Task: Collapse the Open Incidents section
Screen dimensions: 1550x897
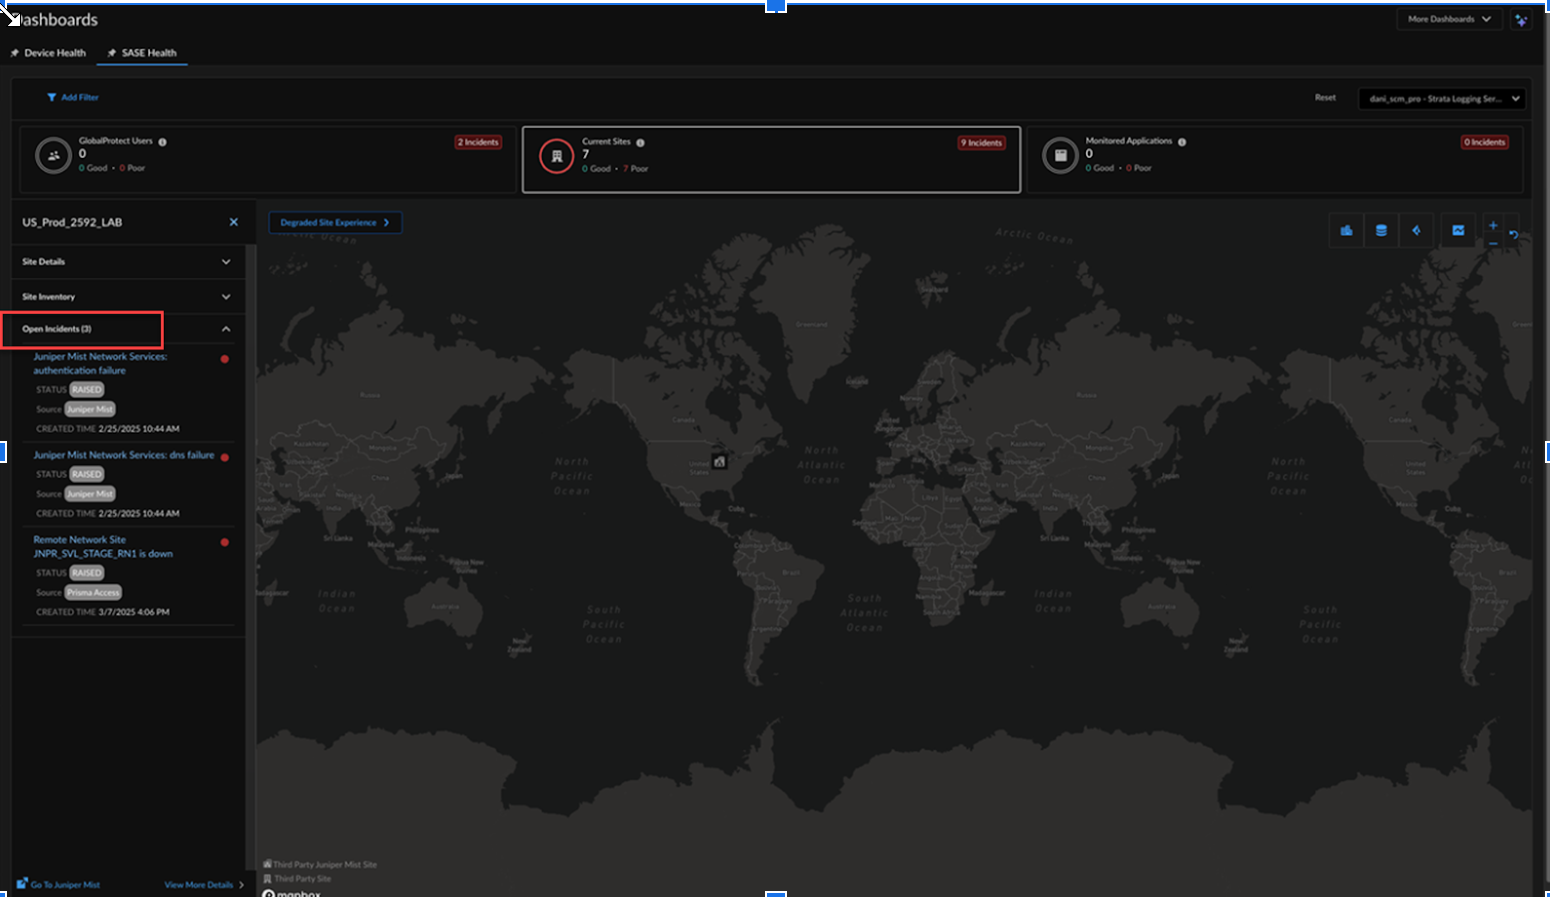Action: click(x=226, y=329)
